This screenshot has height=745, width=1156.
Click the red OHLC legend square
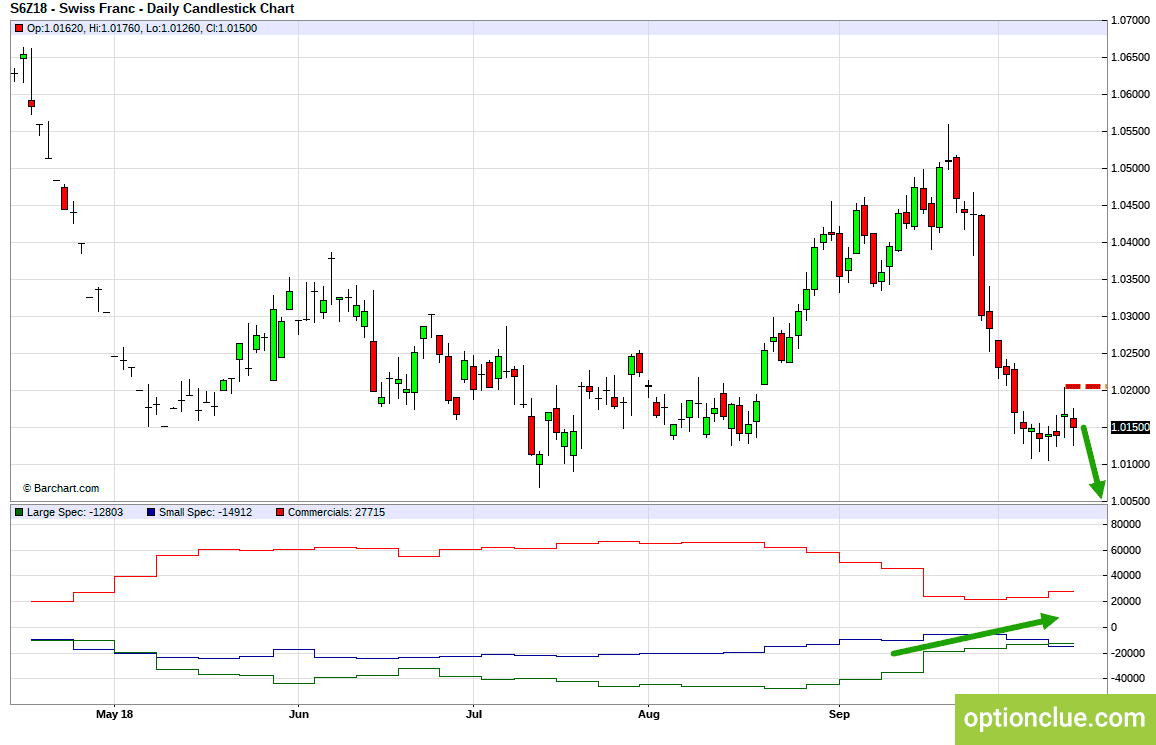click(18, 28)
